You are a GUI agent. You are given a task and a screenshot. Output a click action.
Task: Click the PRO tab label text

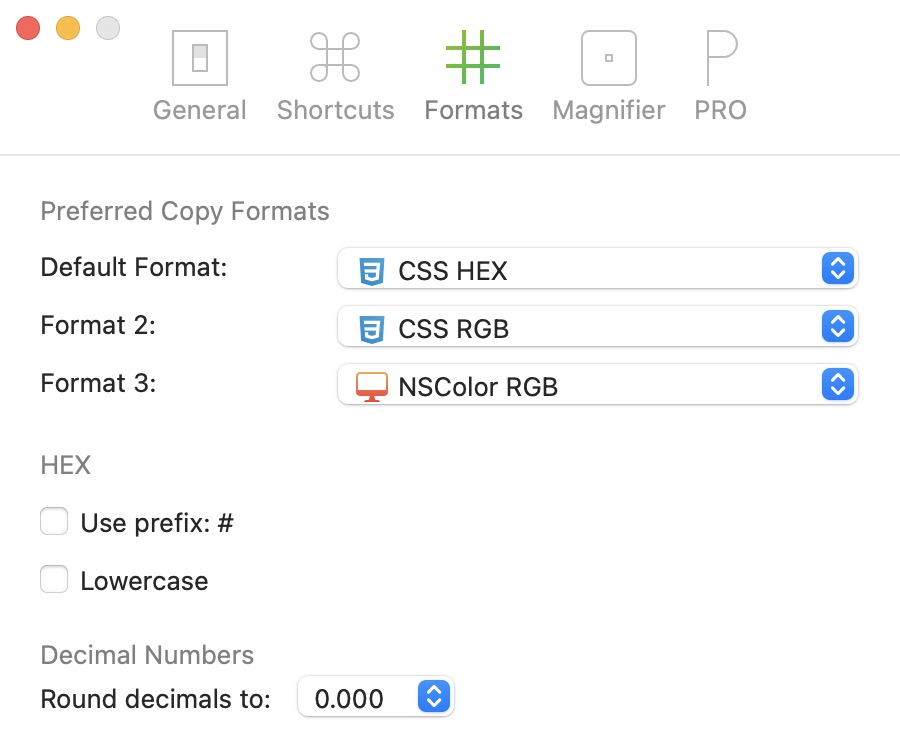[x=720, y=110]
